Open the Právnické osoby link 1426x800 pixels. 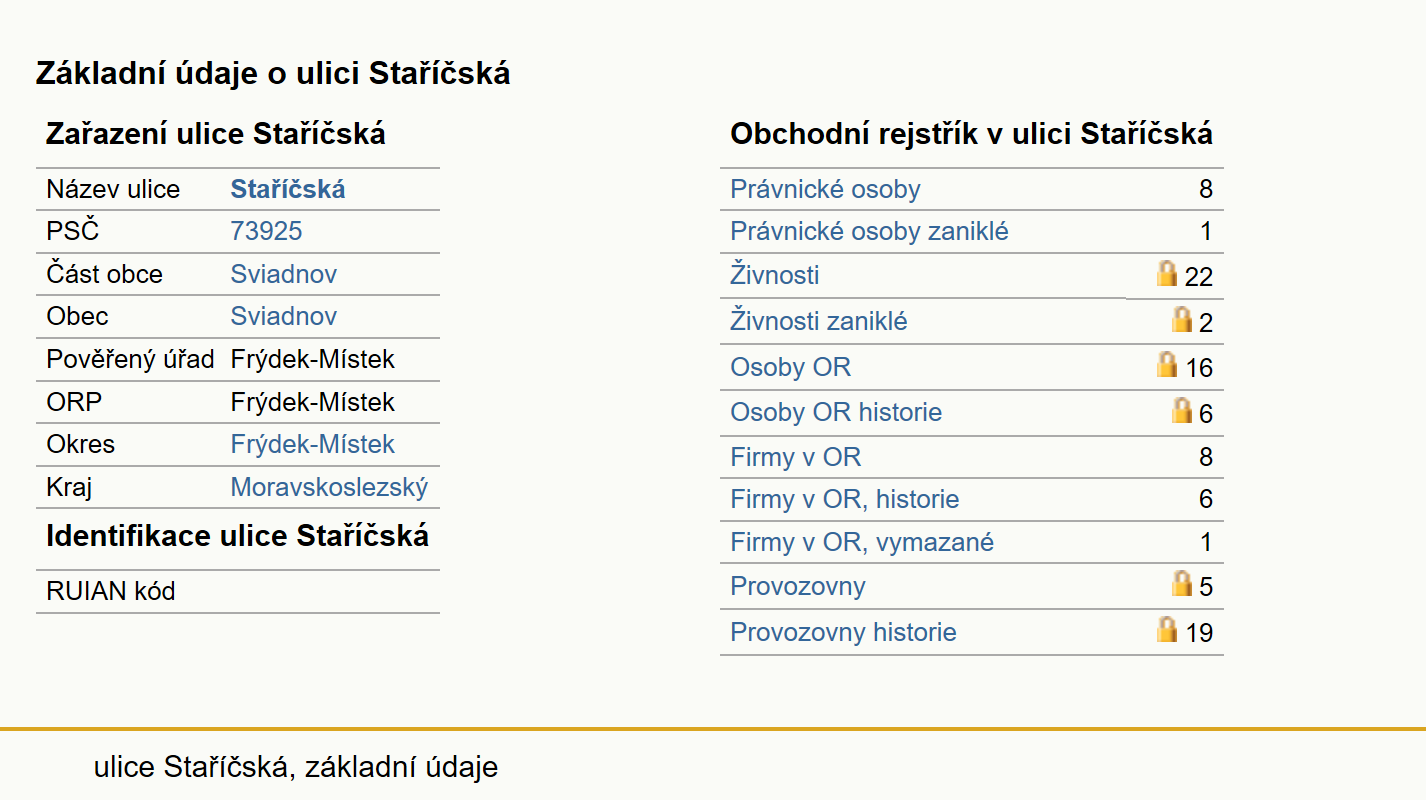[x=825, y=189]
